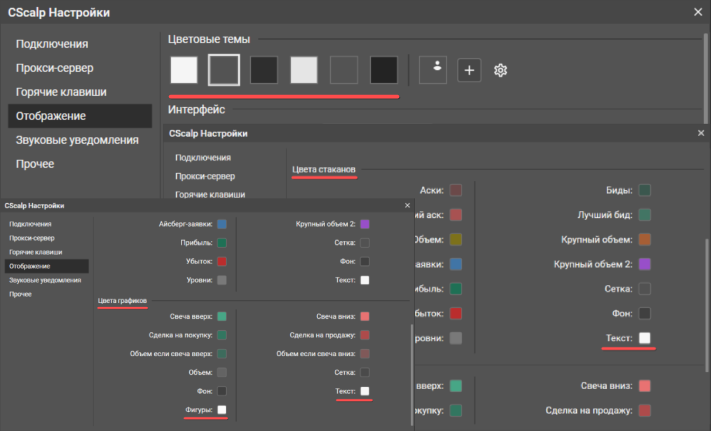
Task: Pick the Лучший бид color swatch
Action: [x=644, y=215]
